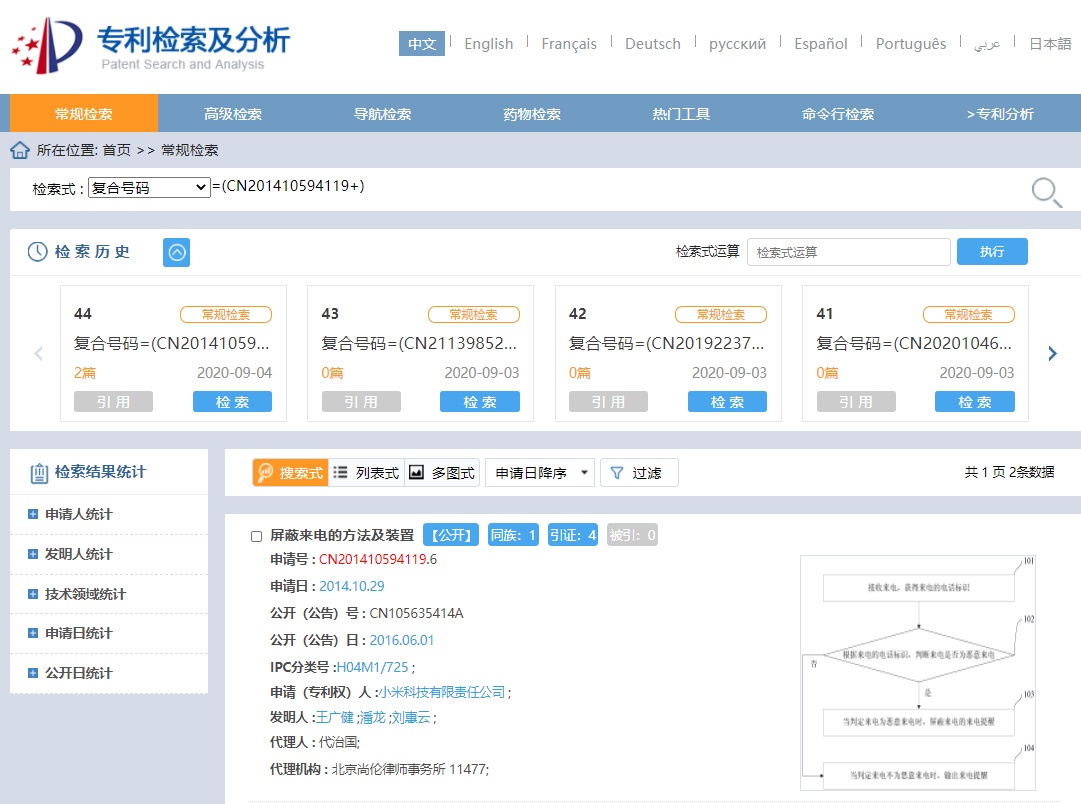Tick the checkbox beside 屏蔽来电的方法及装置
Viewport: 1081px width, 804px height.
tap(256, 536)
